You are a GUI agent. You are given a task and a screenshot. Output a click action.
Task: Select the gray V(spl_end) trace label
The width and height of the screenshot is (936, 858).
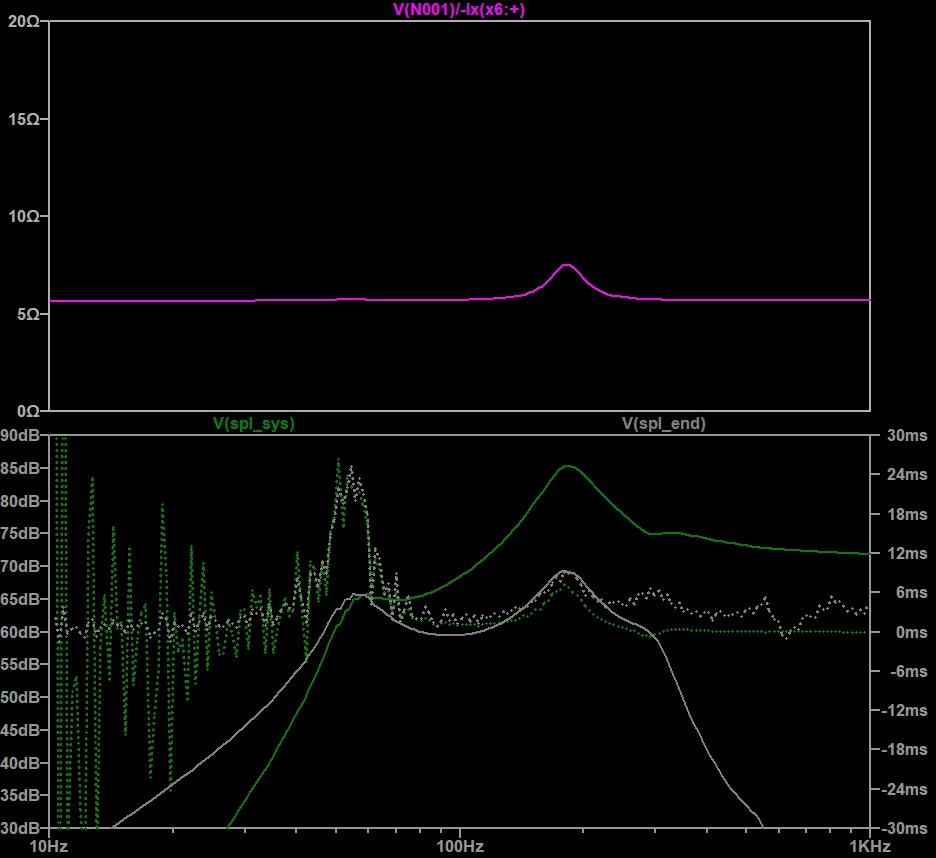pos(664,423)
